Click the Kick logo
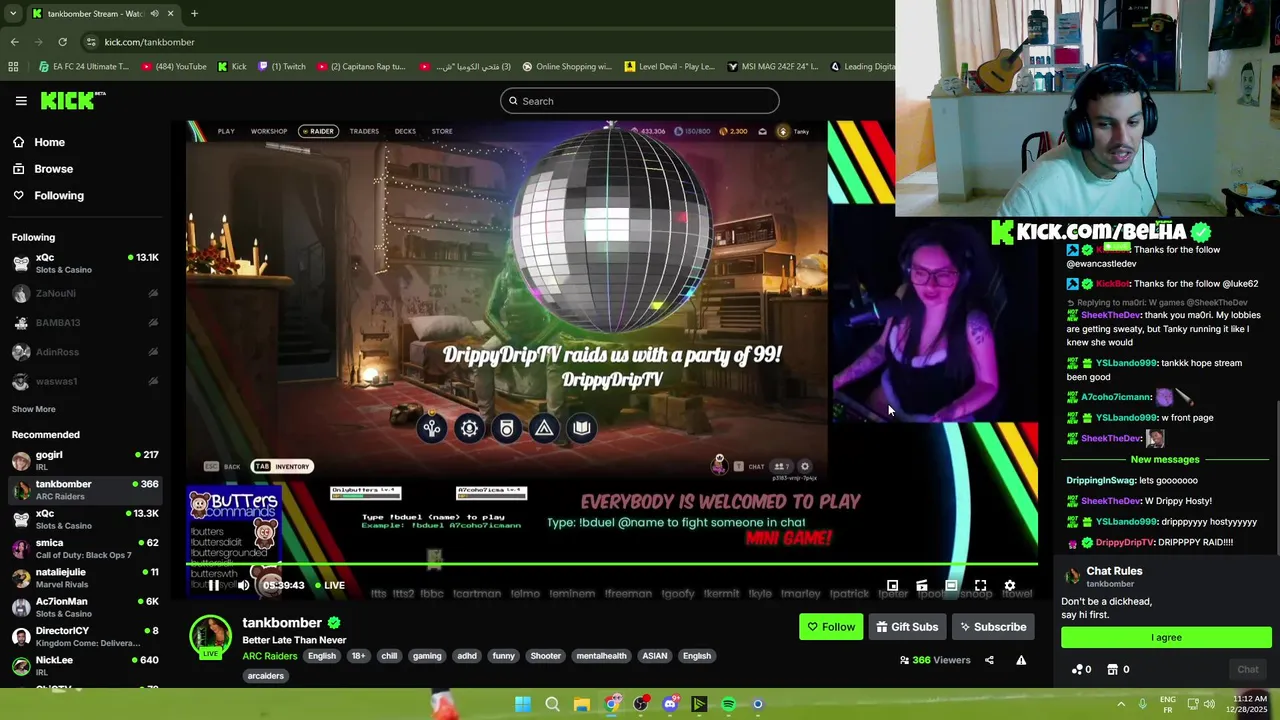This screenshot has width=1280, height=720. pyautogui.click(x=72, y=100)
